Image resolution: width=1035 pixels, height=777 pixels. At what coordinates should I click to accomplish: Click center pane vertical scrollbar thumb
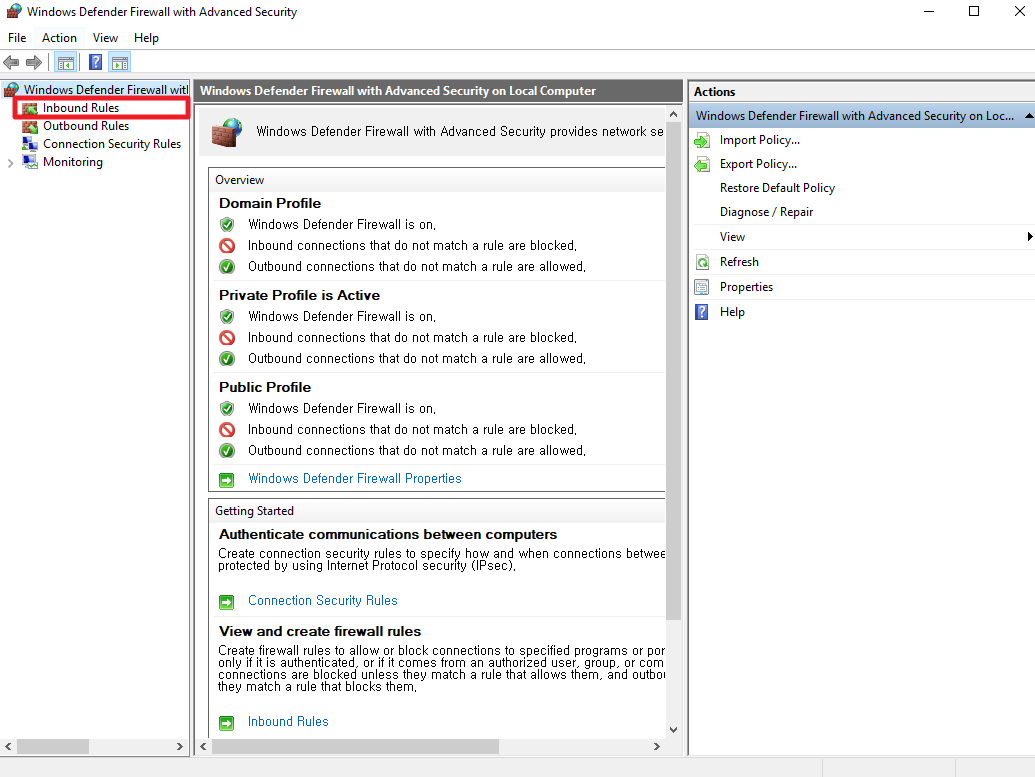click(673, 371)
